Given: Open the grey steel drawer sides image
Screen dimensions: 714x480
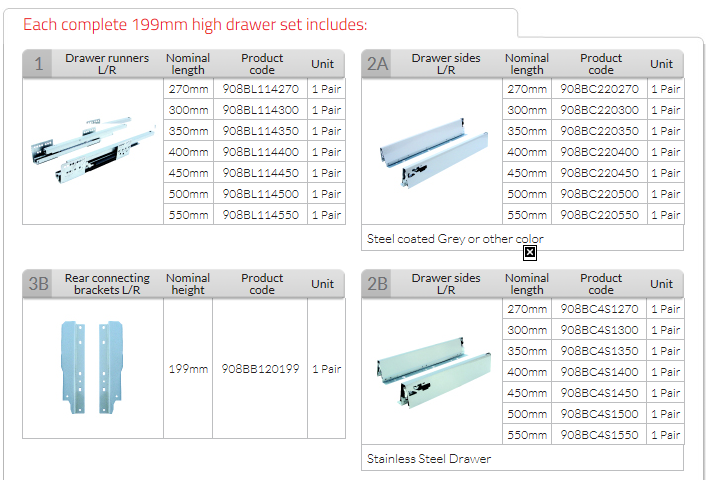Looking at the screenshot, I should (x=432, y=152).
